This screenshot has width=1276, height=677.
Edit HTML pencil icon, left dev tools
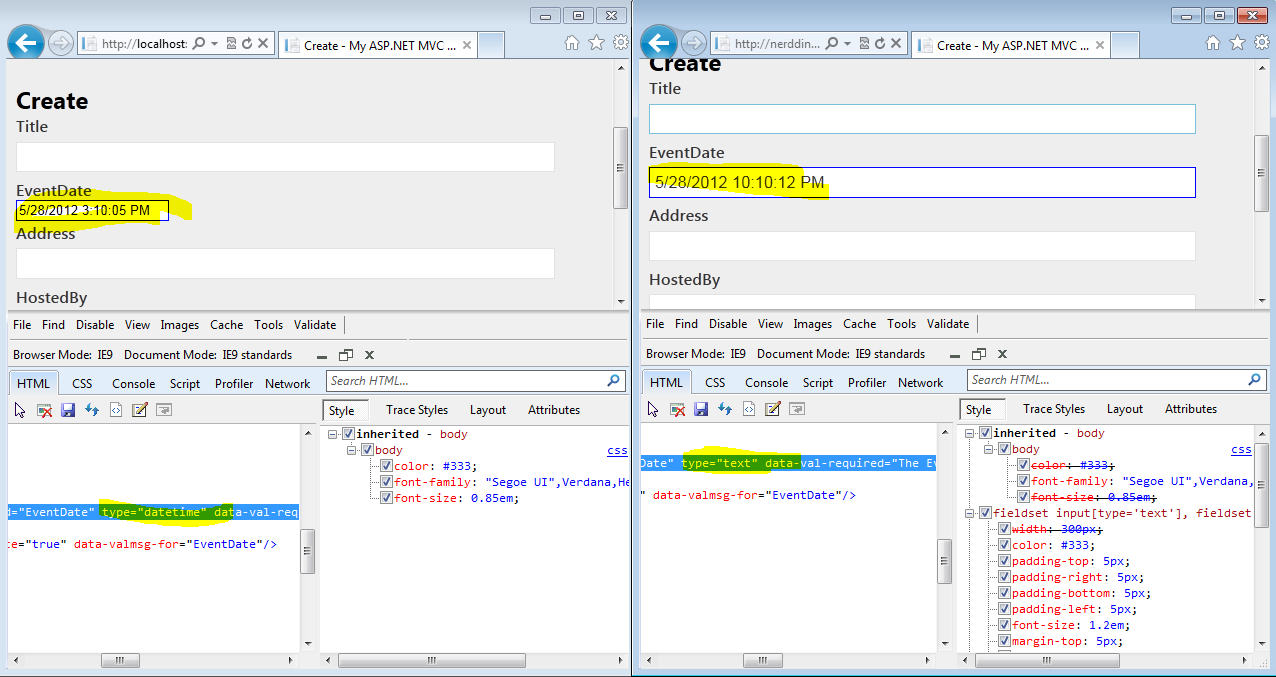[140, 410]
